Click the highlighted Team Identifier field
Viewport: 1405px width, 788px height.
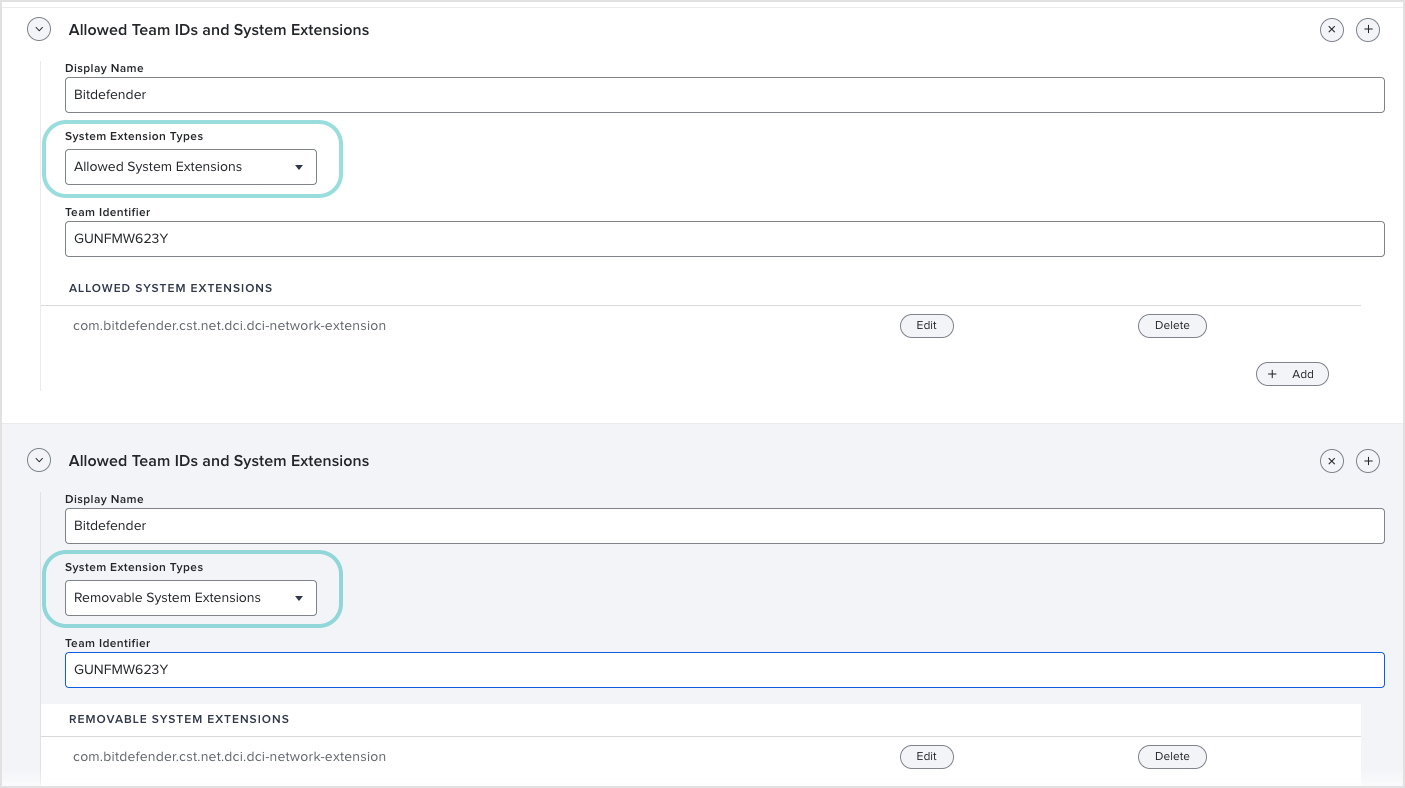point(400,669)
